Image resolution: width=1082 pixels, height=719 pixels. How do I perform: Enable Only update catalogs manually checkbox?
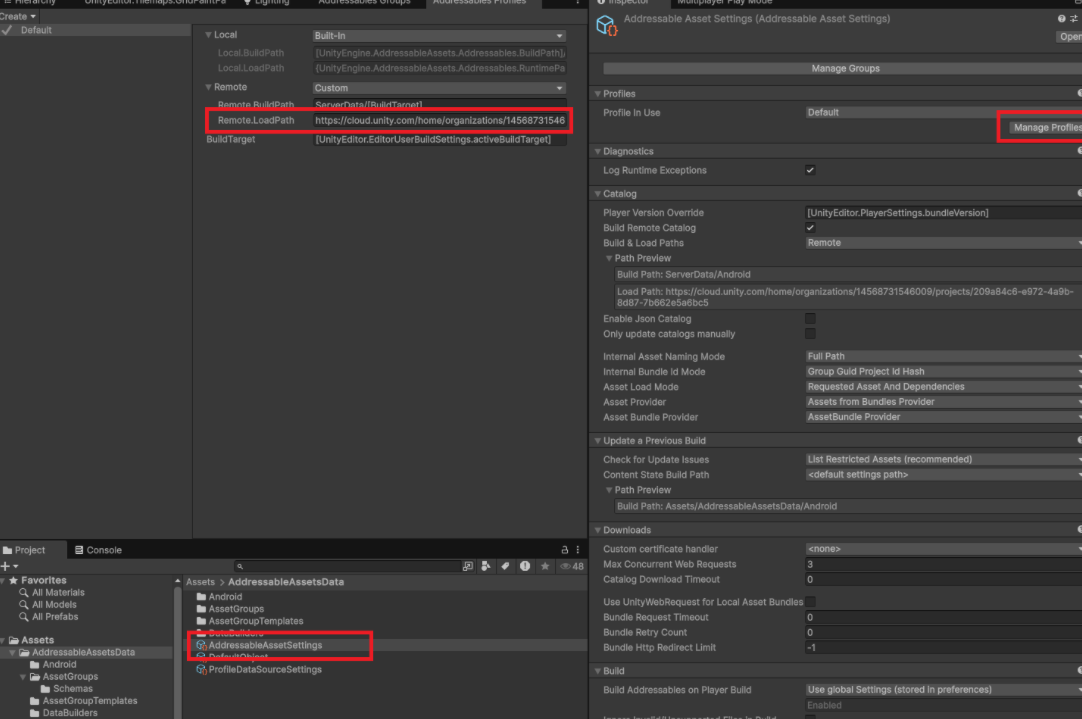coord(810,334)
